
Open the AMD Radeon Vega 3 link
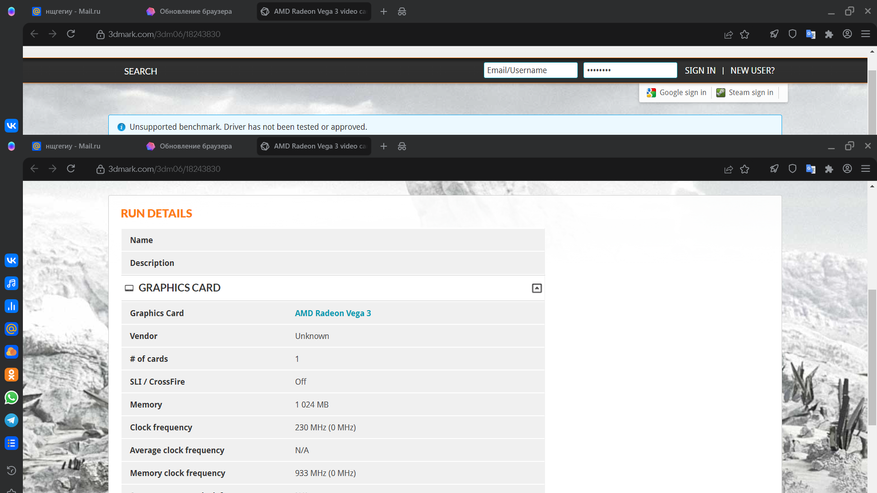(333, 313)
